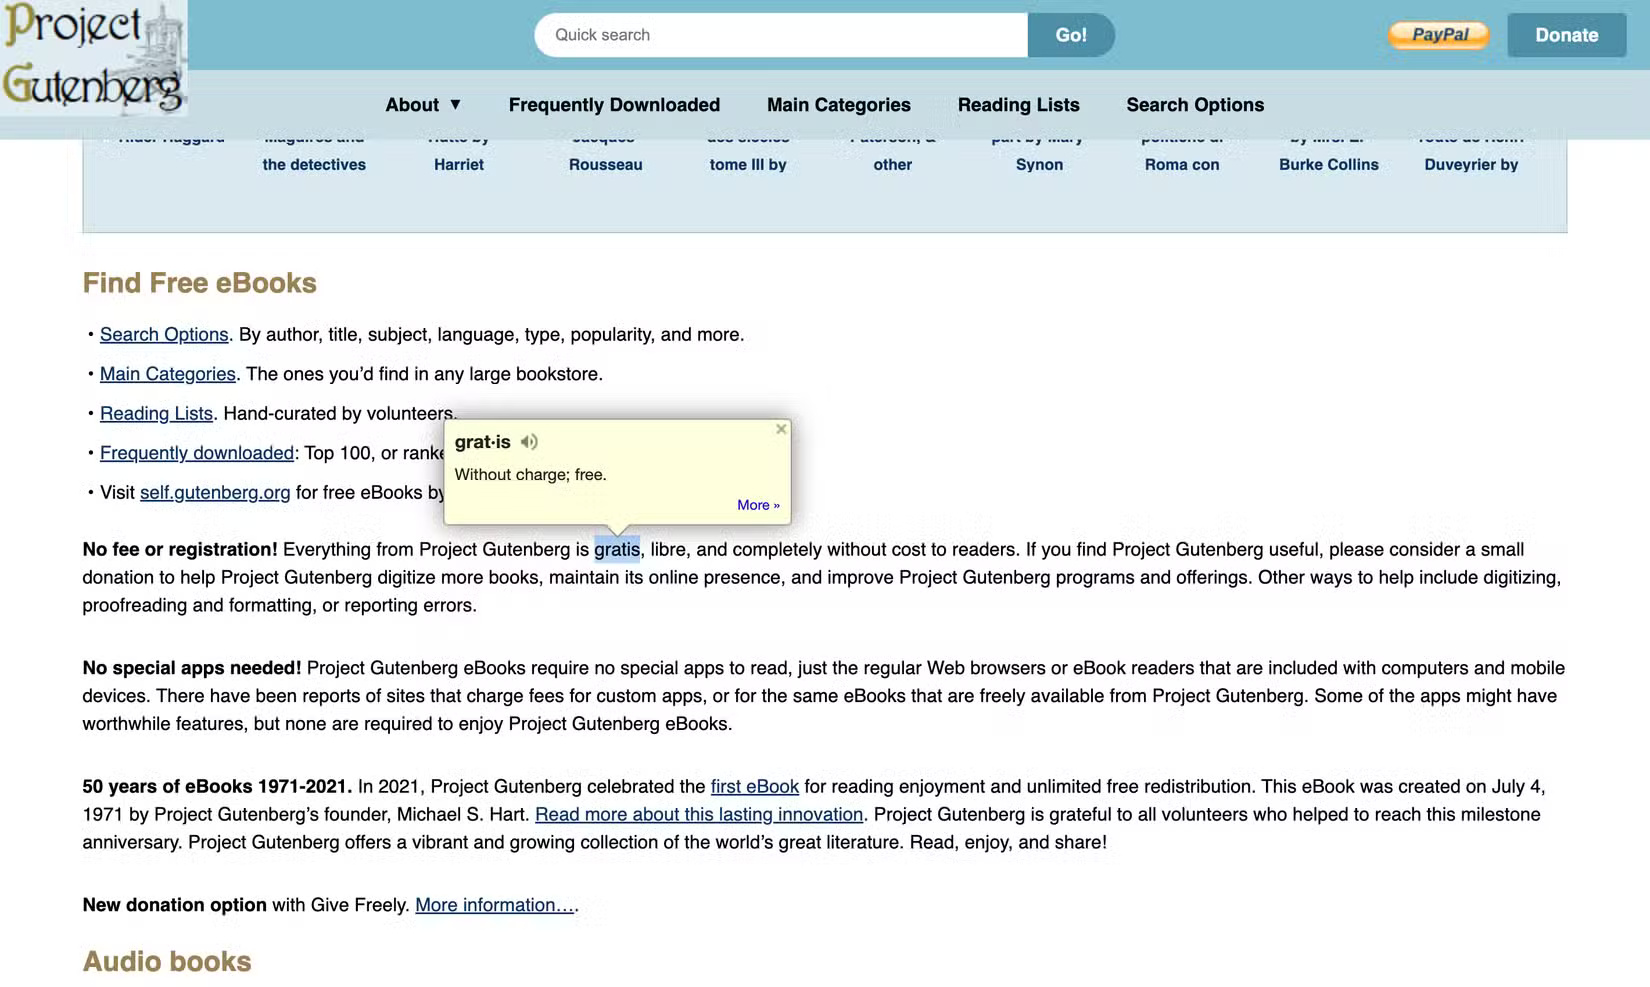Open Search Options from the navigation bar
This screenshot has height=987, width=1650.
pyautogui.click(x=1194, y=104)
